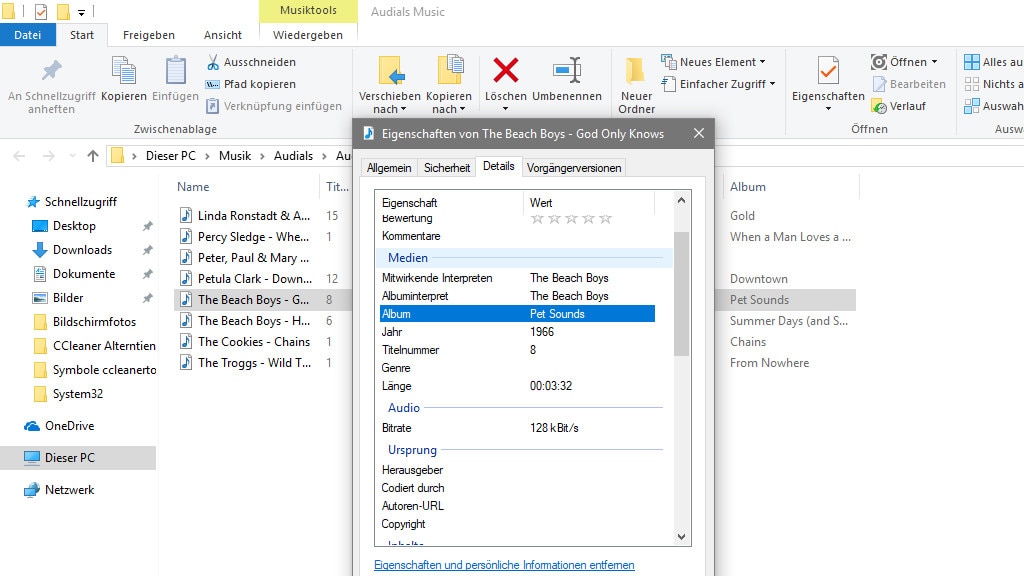The width and height of the screenshot is (1024, 576).
Task: Switch to the Ansicht ribbon tab
Action: click(x=223, y=35)
